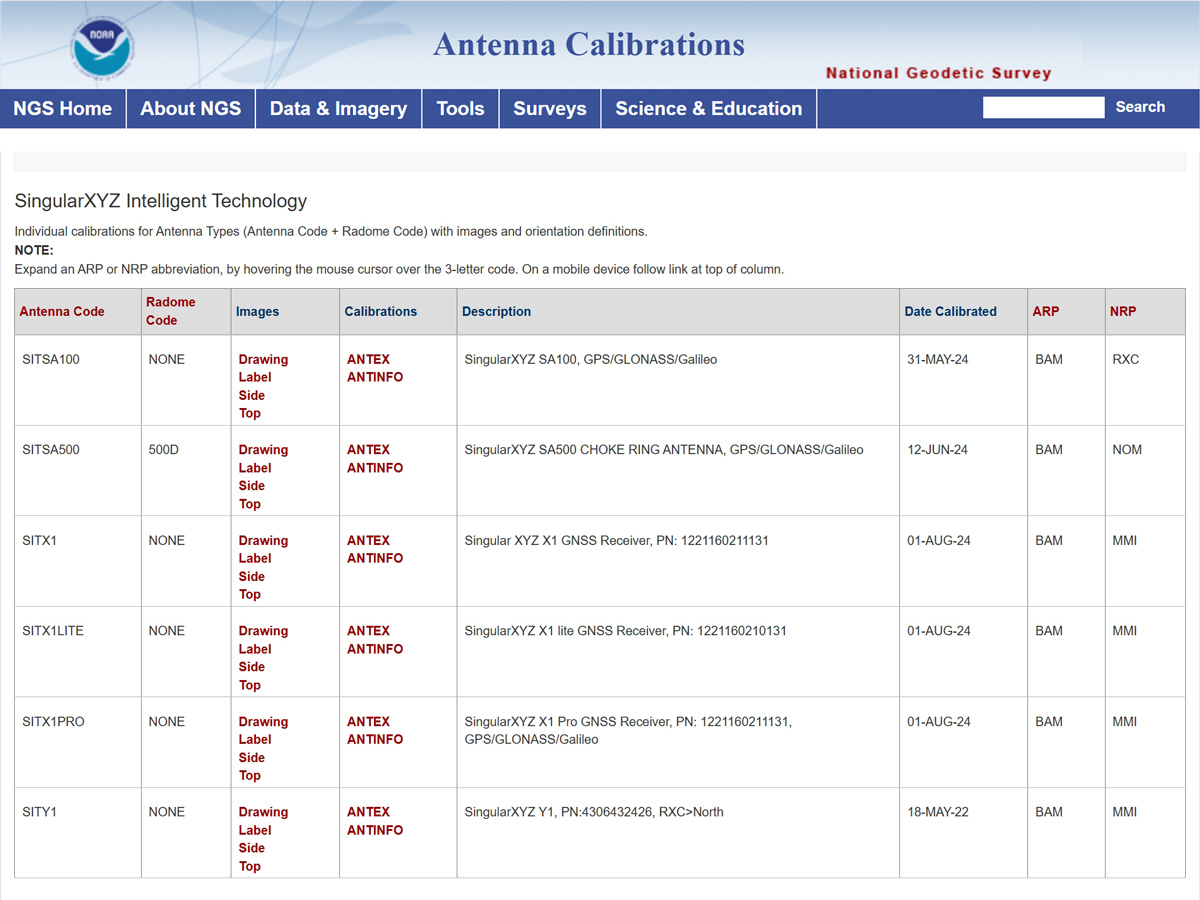Open ANTINFO file for SITSA500
The width and height of the screenshot is (1200, 900).
(375, 468)
